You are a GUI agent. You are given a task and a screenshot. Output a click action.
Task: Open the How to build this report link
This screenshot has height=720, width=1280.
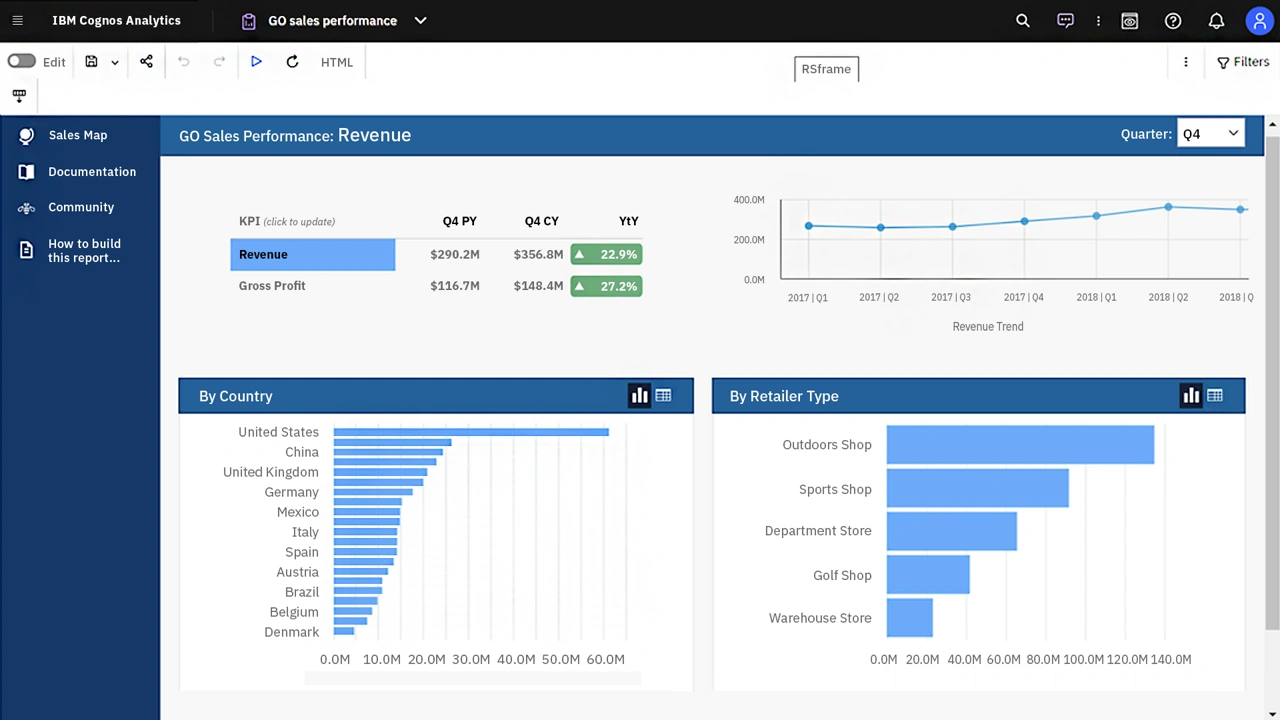[84, 250]
